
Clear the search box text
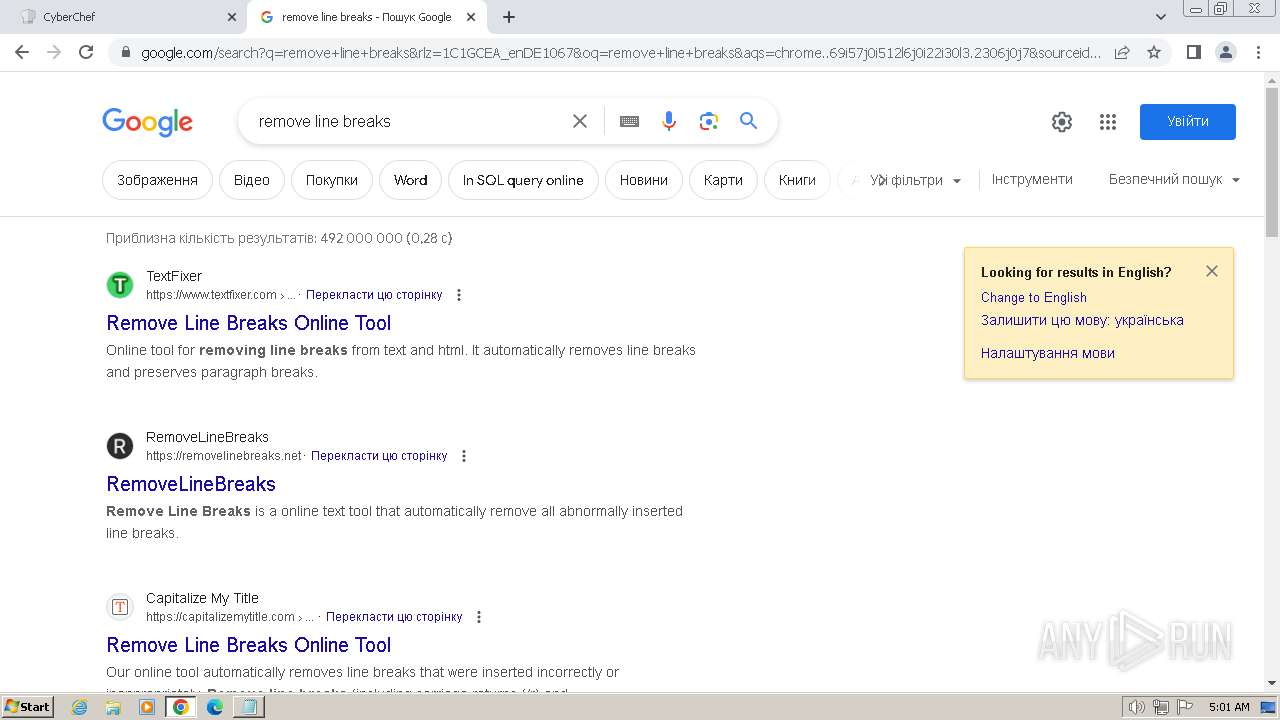(x=580, y=121)
